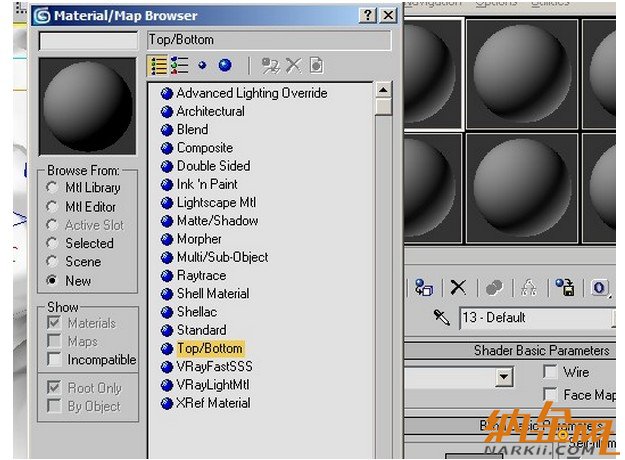This screenshot has width=625, height=460.
Task: Click the Top/Bottom name field
Action: pyautogui.click(x=269, y=40)
